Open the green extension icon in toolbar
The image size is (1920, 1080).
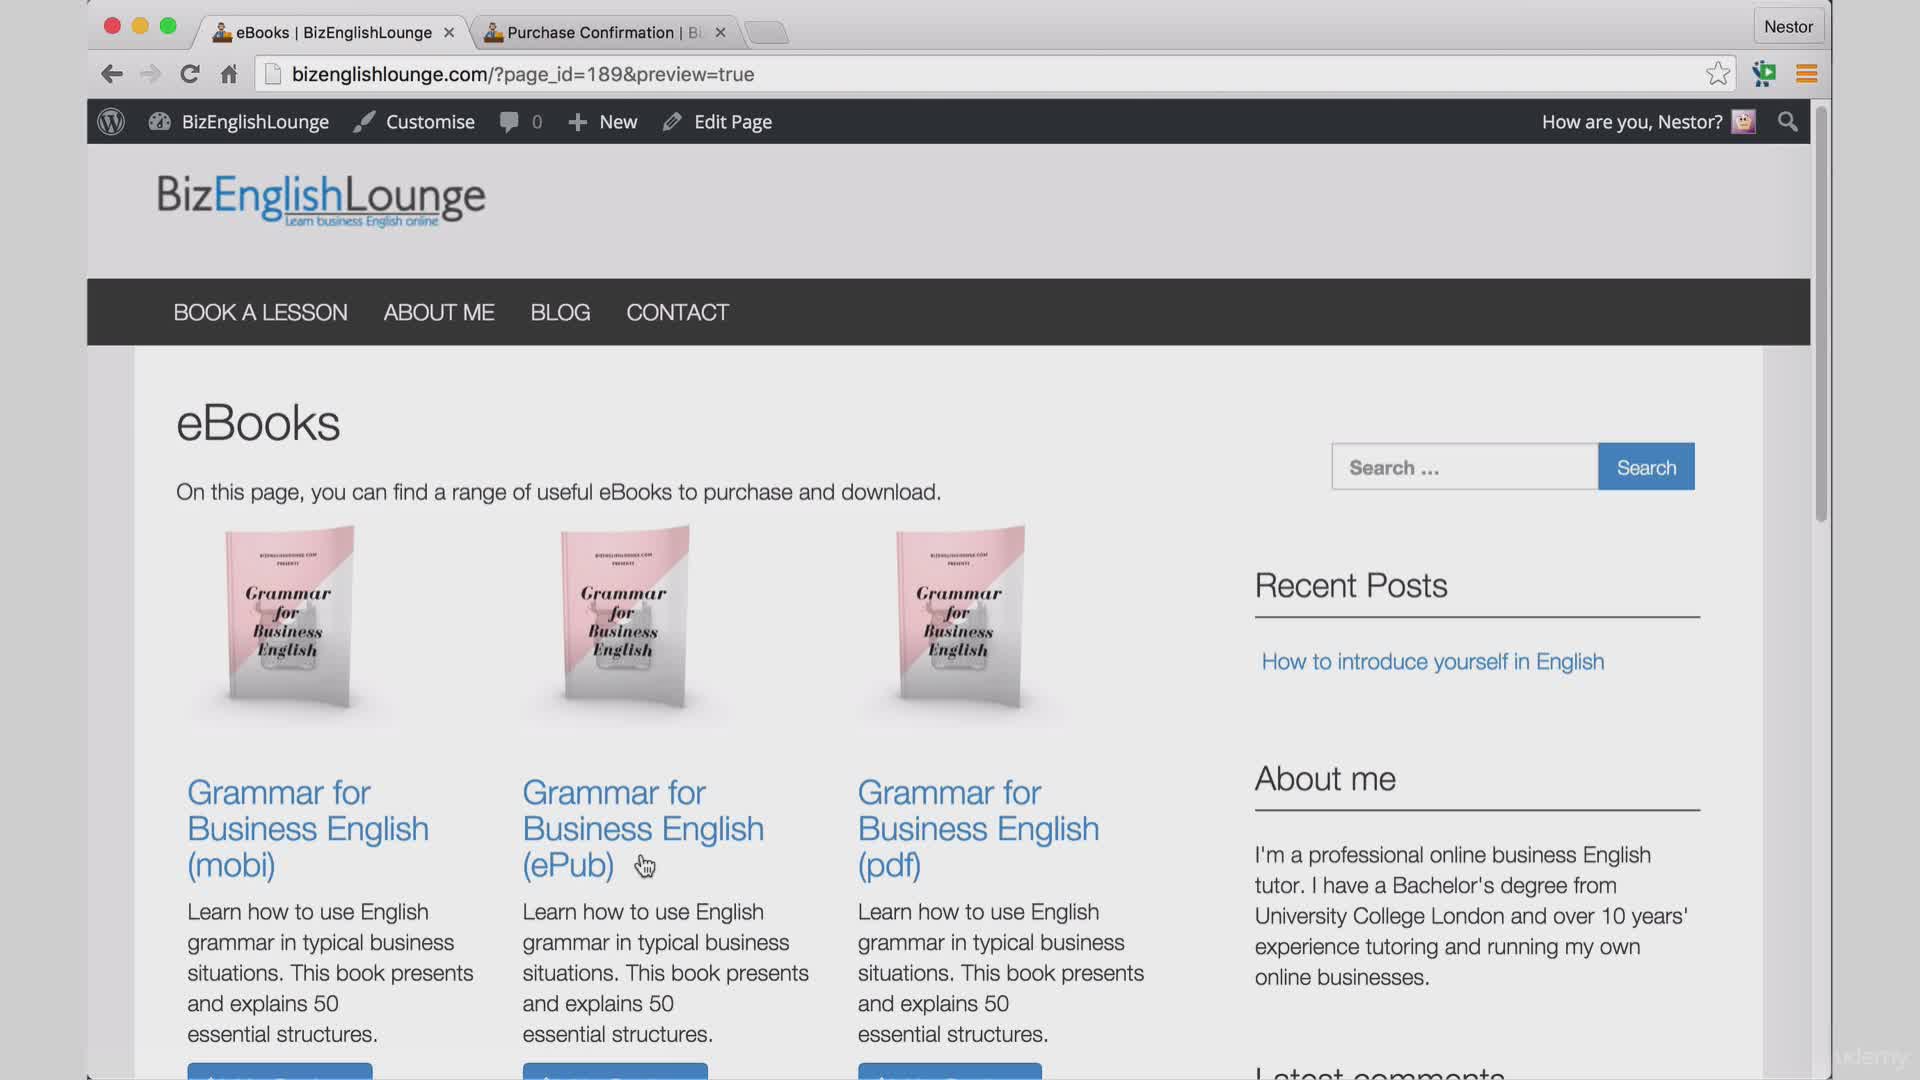(x=1764, y=73)
